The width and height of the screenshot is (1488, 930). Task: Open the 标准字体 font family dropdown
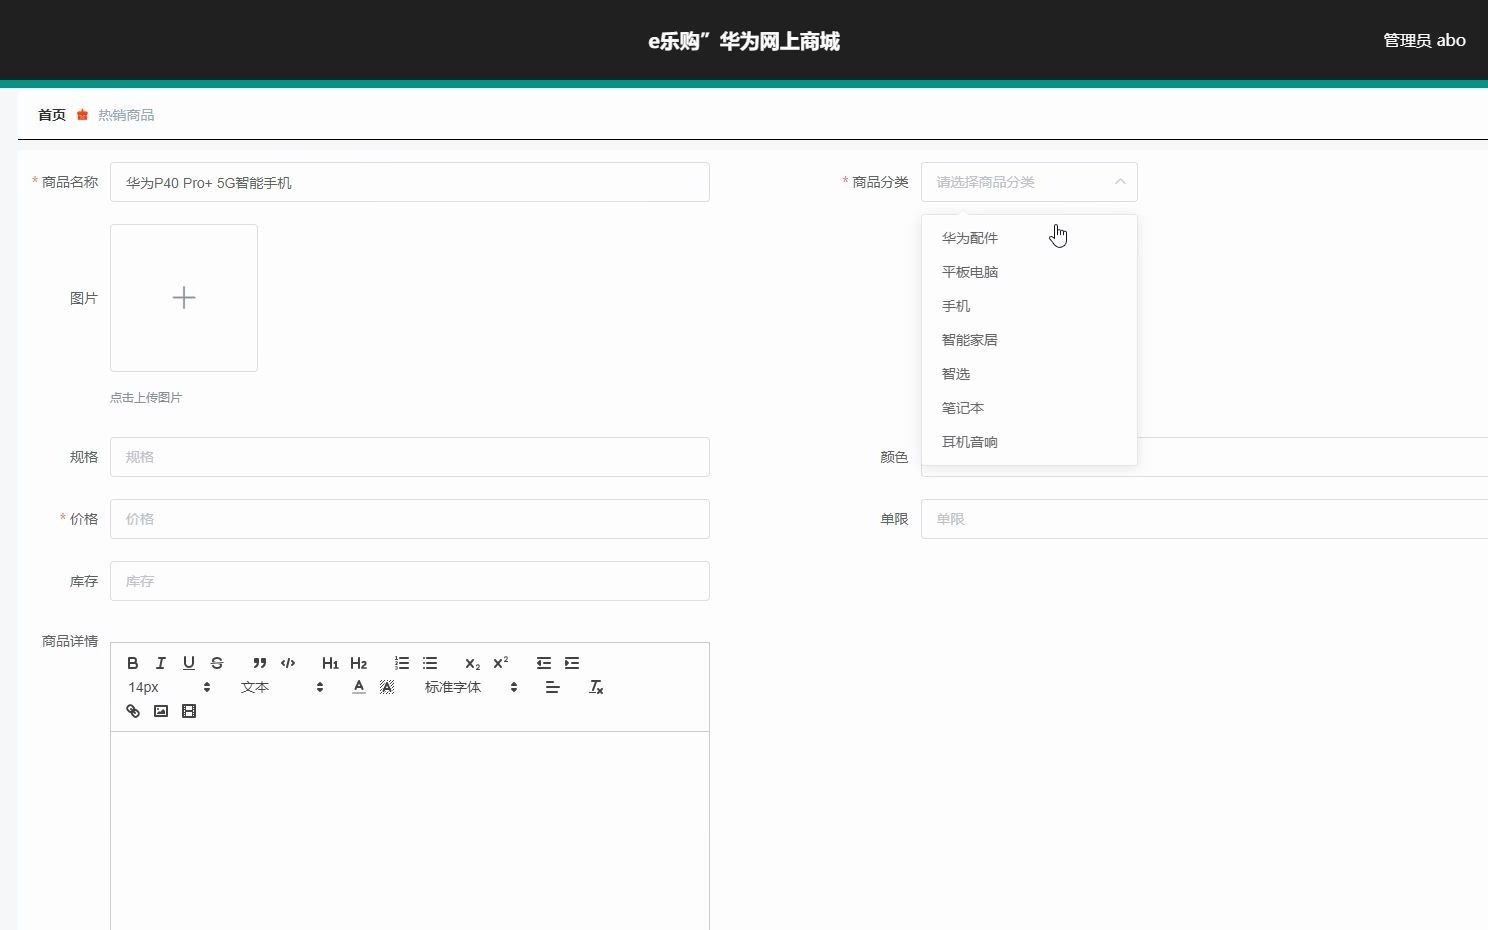(471, 687)
